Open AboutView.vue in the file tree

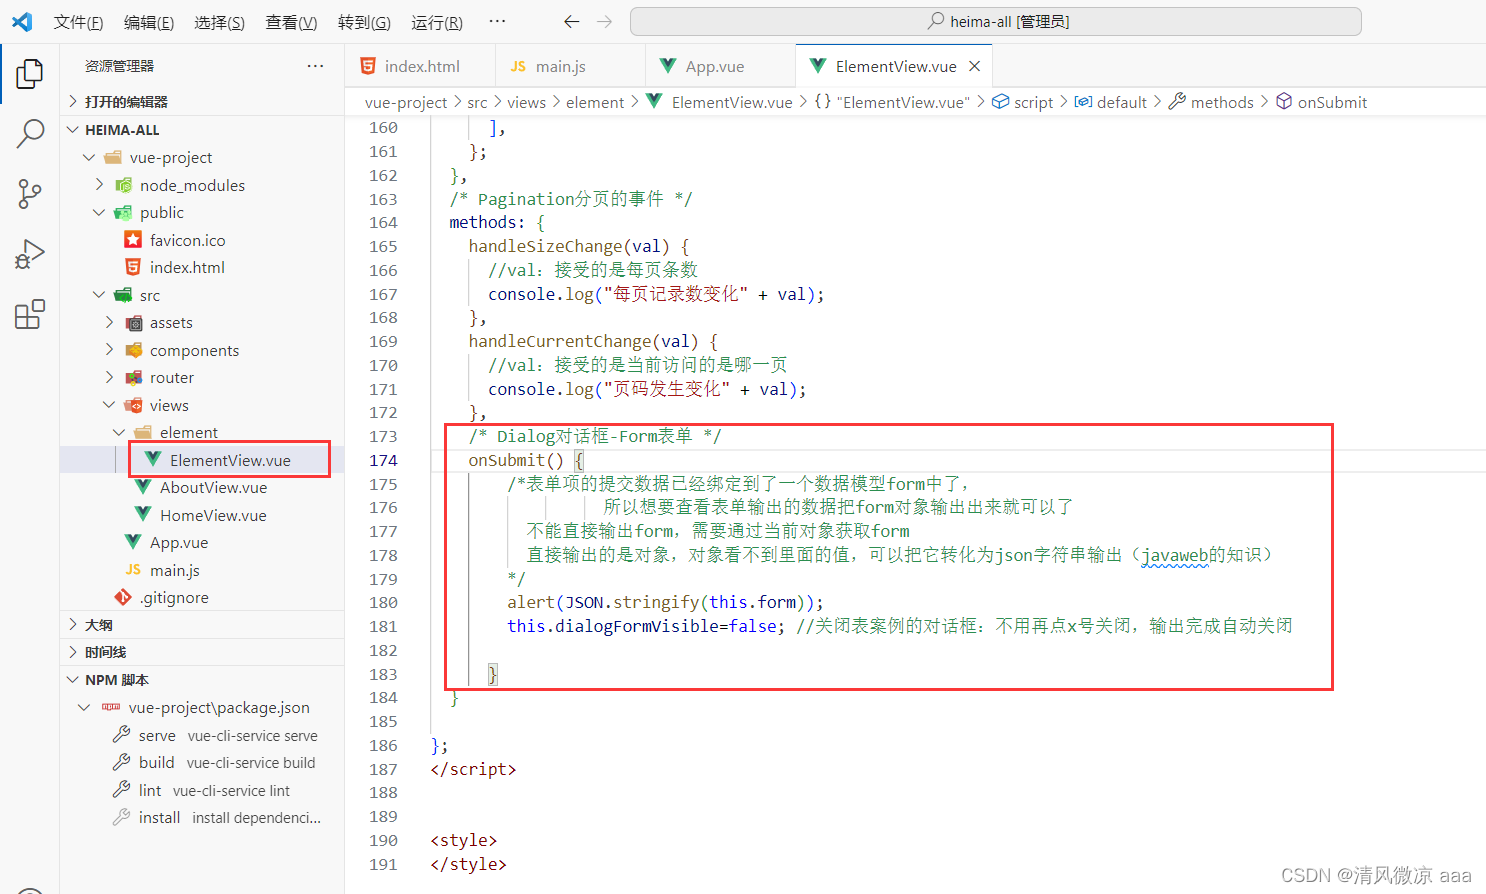pos(213,487)
